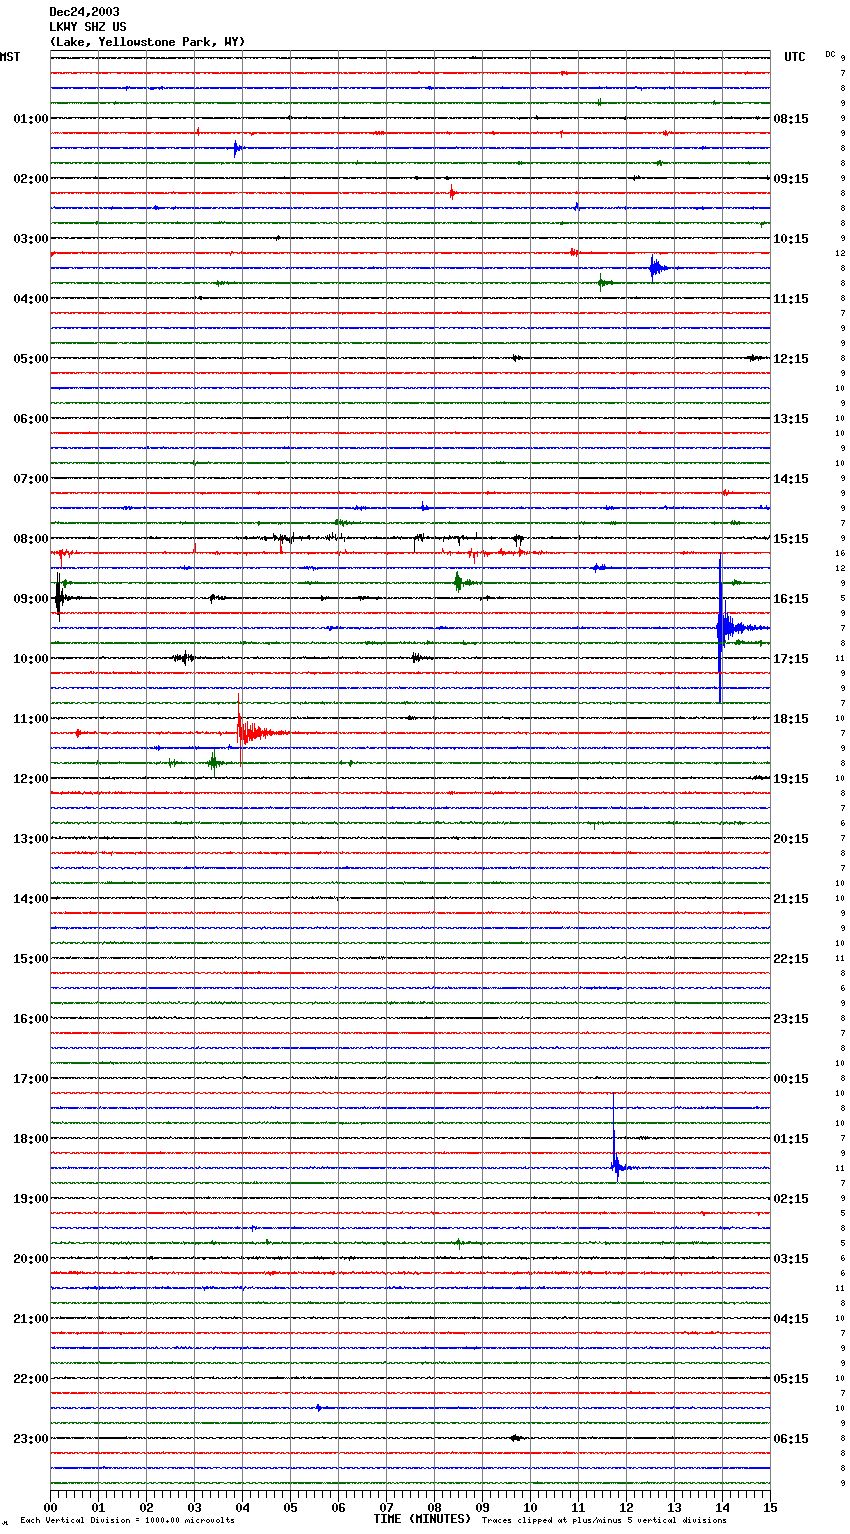The height and width of the screenshot is (1534, 850).
Task: Click the Dec24,2003 date label
Action: (84, 12)
